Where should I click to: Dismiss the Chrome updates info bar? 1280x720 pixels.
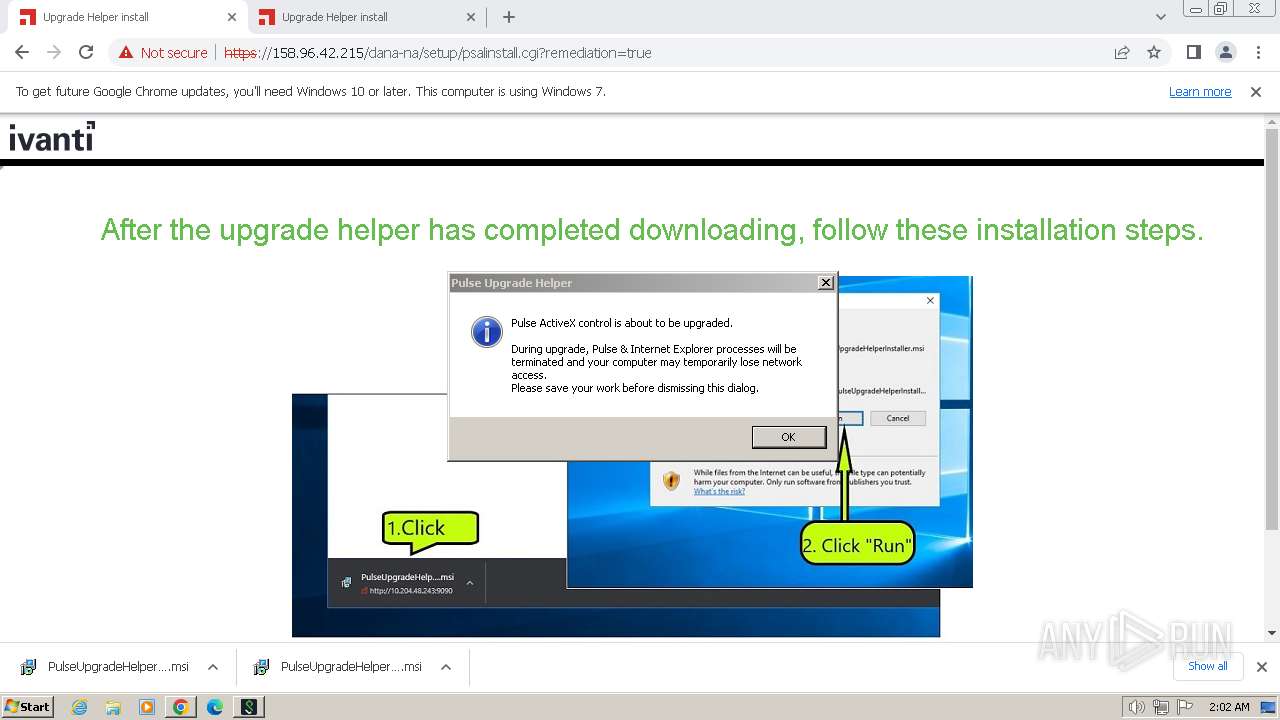pos(1256,92)
